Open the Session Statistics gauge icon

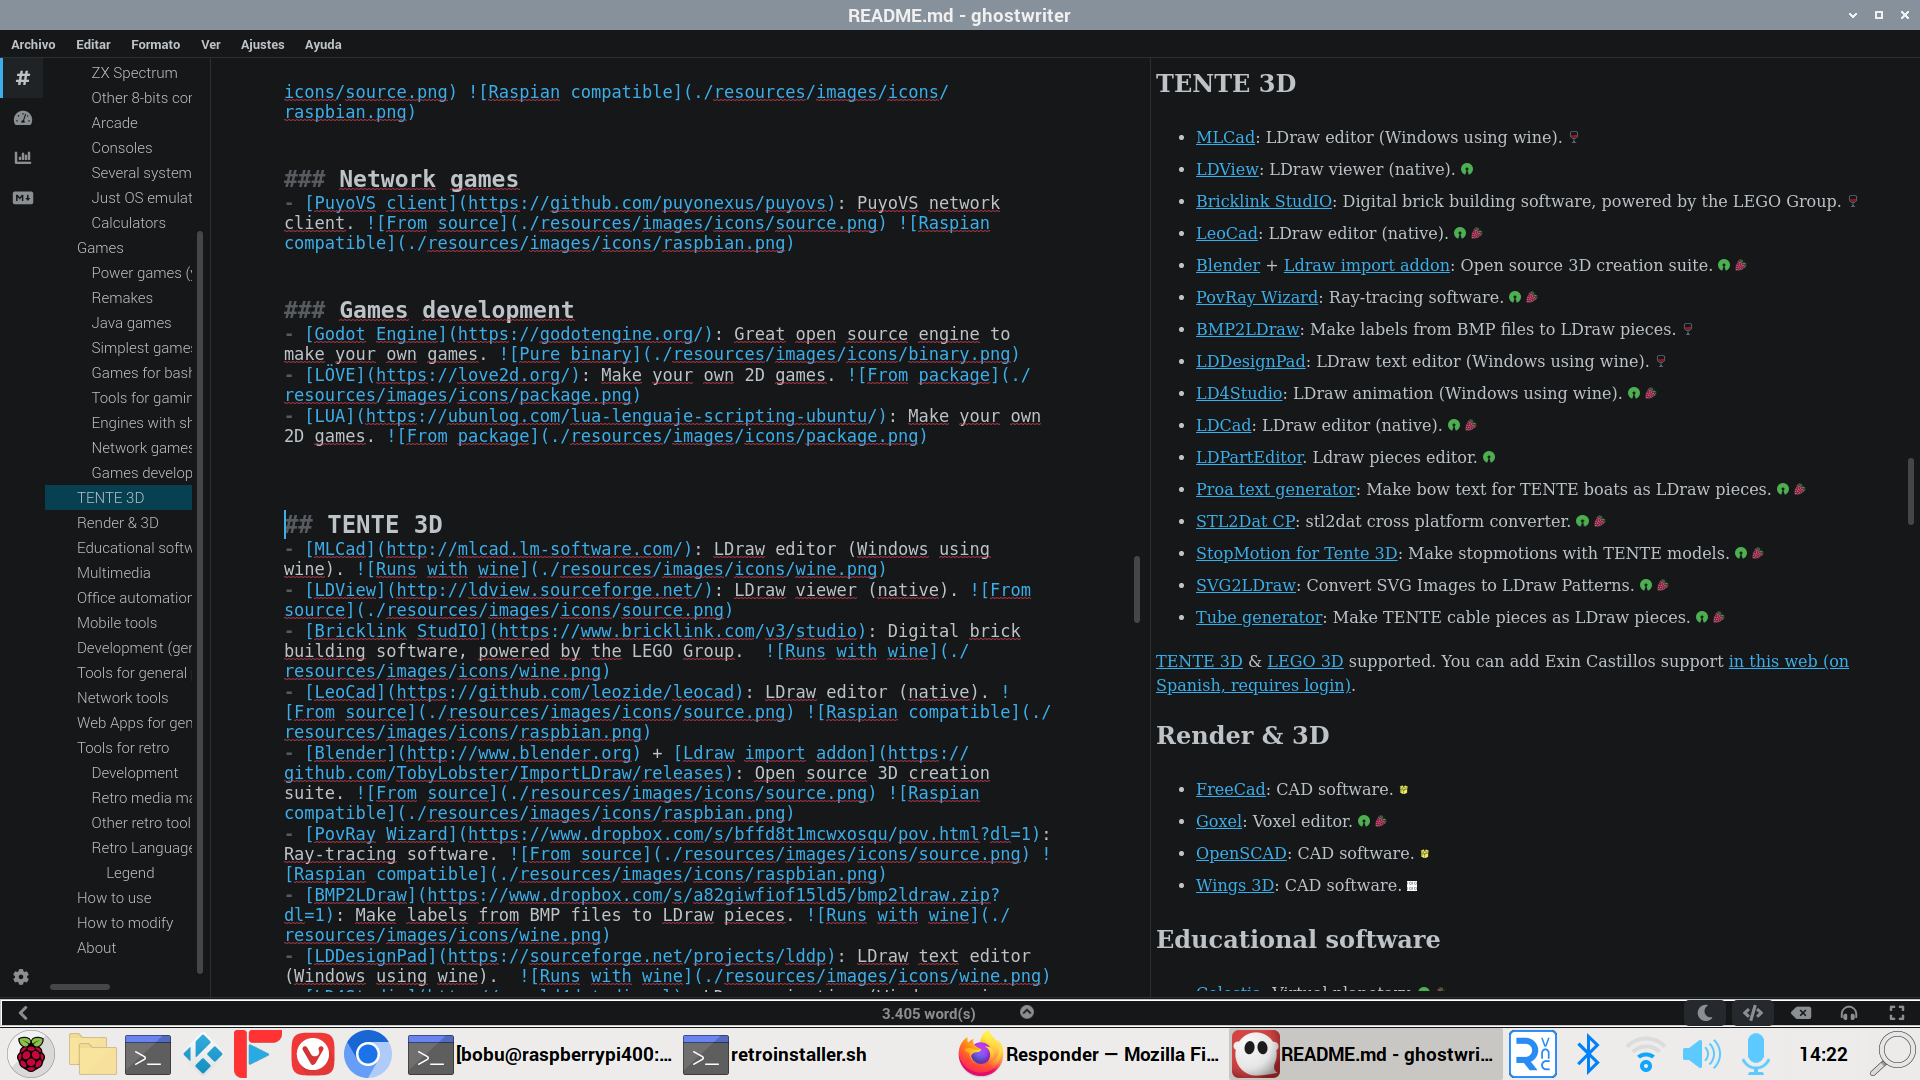click(x=23, y=118)
